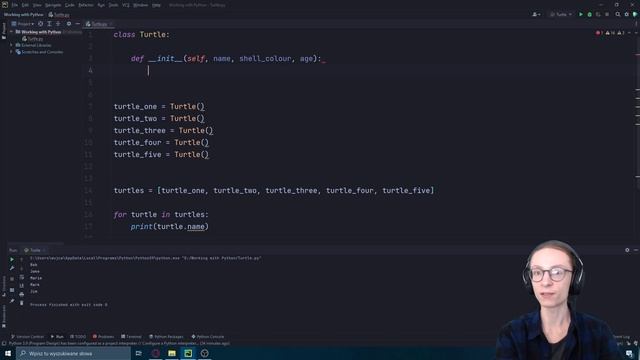640x360 pixels.
Task: Rerun Turtle with green arrow in Run panel
Action: coord(12,260)
